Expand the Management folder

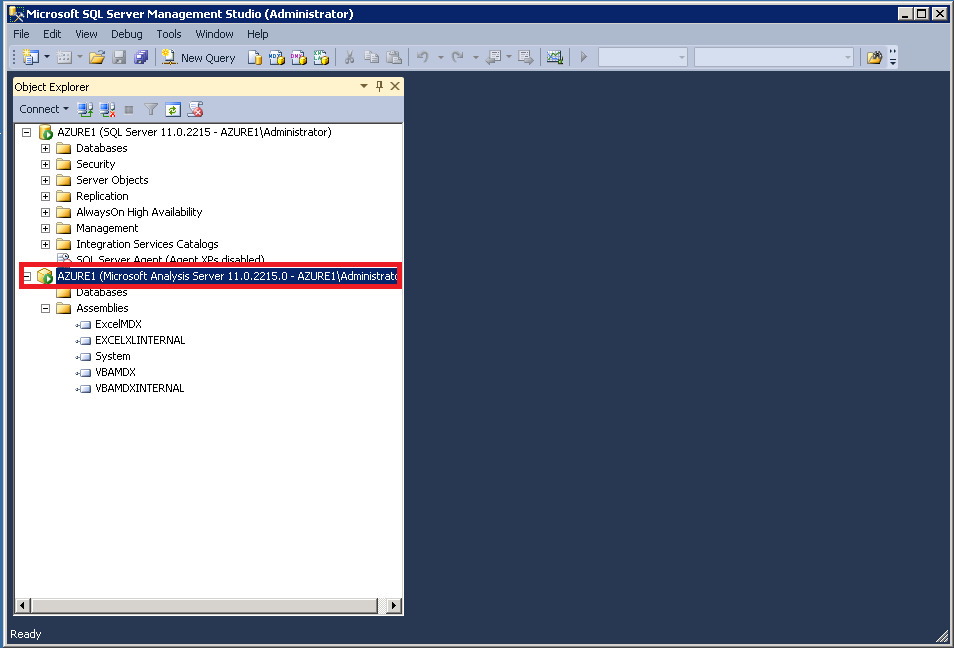point(45,228)
